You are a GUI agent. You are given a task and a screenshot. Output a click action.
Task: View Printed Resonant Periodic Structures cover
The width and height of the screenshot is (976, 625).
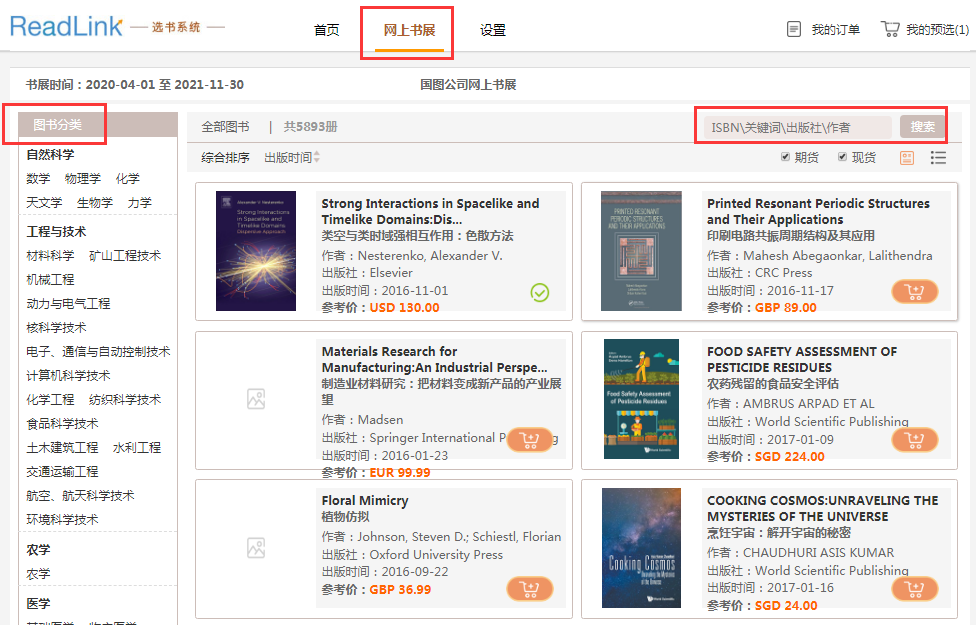[x=641, y=251]
